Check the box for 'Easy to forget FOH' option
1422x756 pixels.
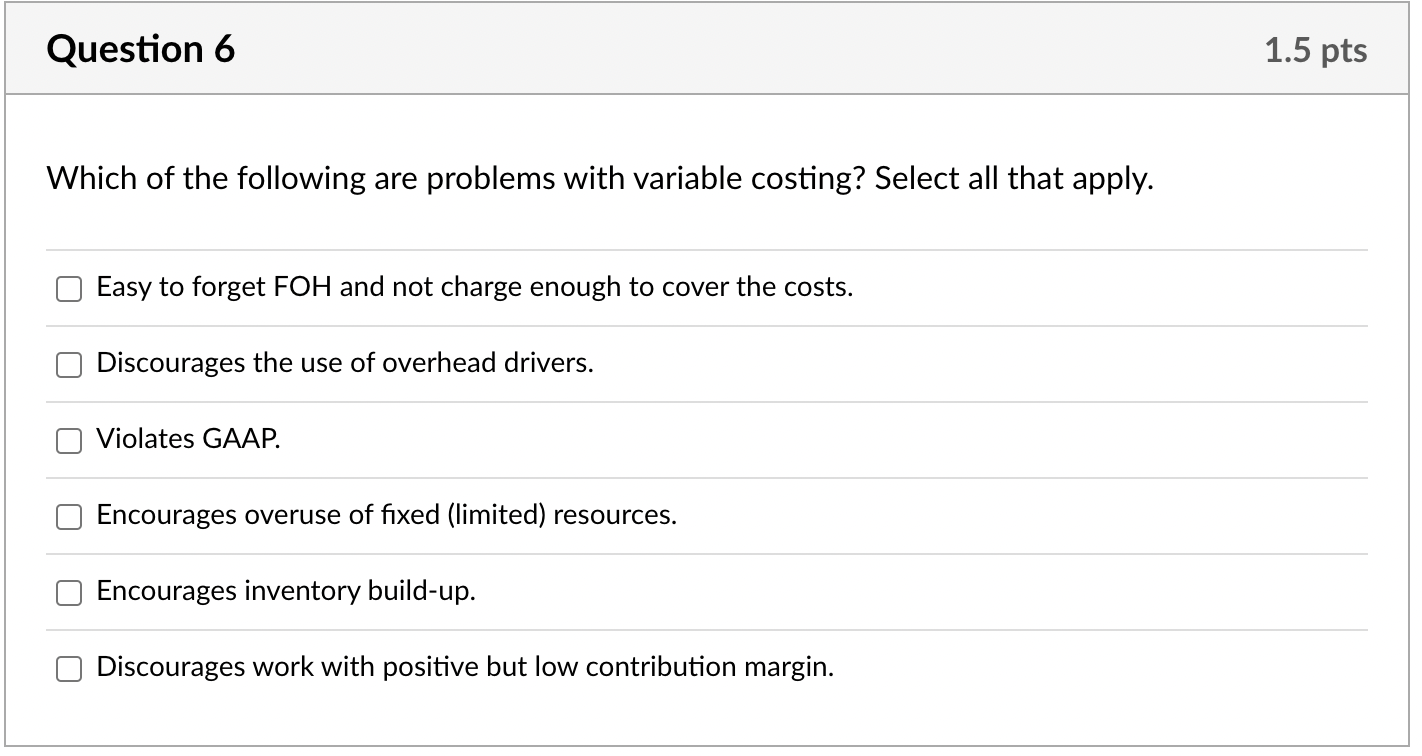coord(68,289)
